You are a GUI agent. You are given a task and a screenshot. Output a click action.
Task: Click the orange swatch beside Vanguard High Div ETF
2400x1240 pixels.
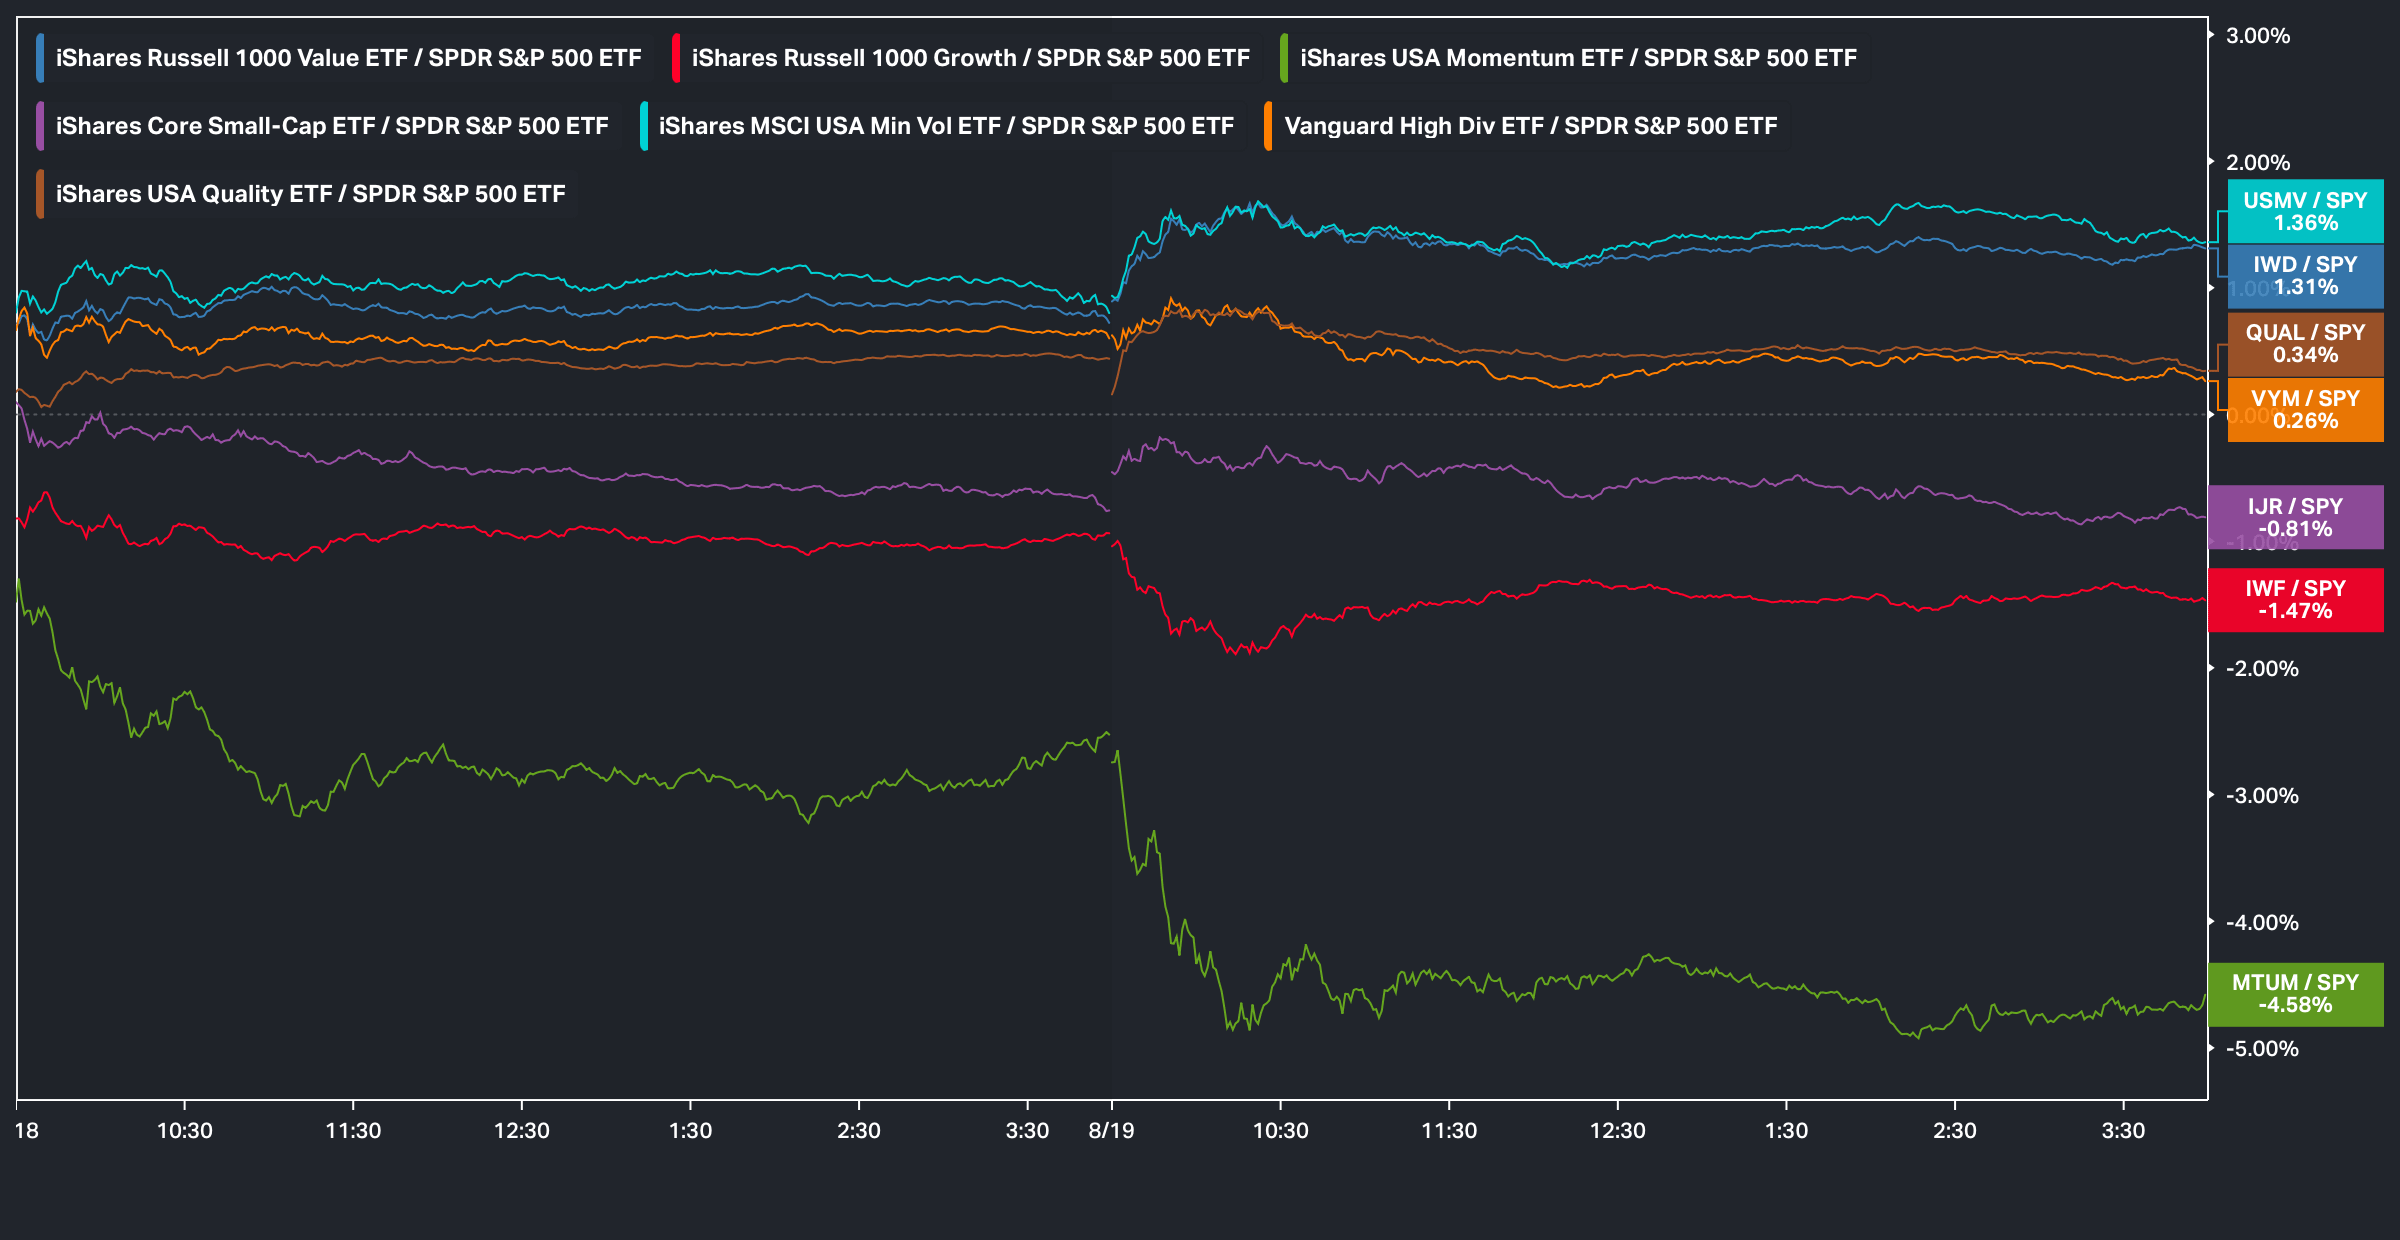click(x=1268, y=126)
